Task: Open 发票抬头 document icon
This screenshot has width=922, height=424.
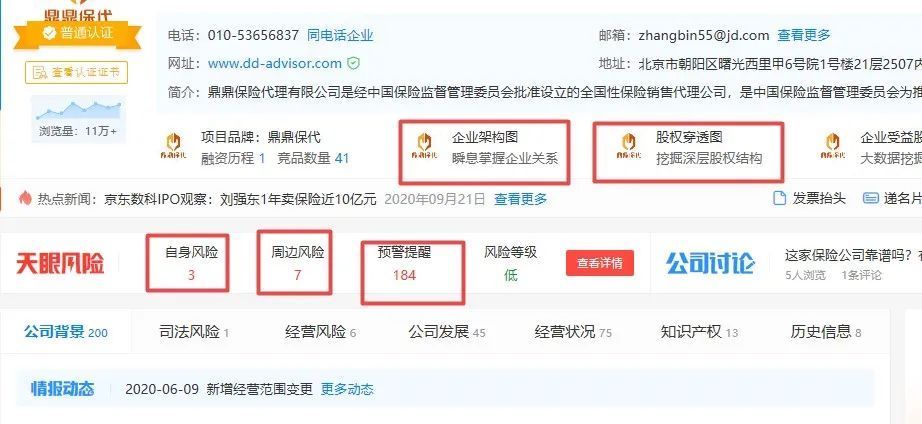Action: point(779,198)
